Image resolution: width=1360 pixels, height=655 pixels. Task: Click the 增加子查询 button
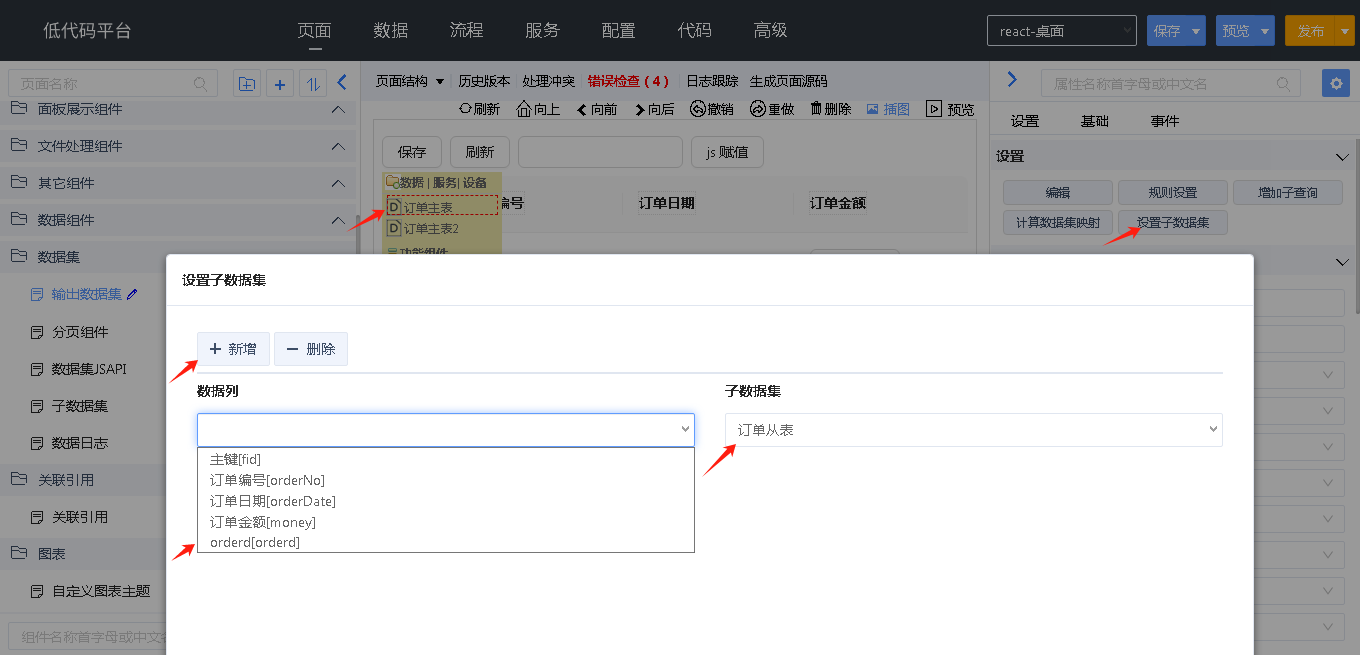tap(1289, 192)
